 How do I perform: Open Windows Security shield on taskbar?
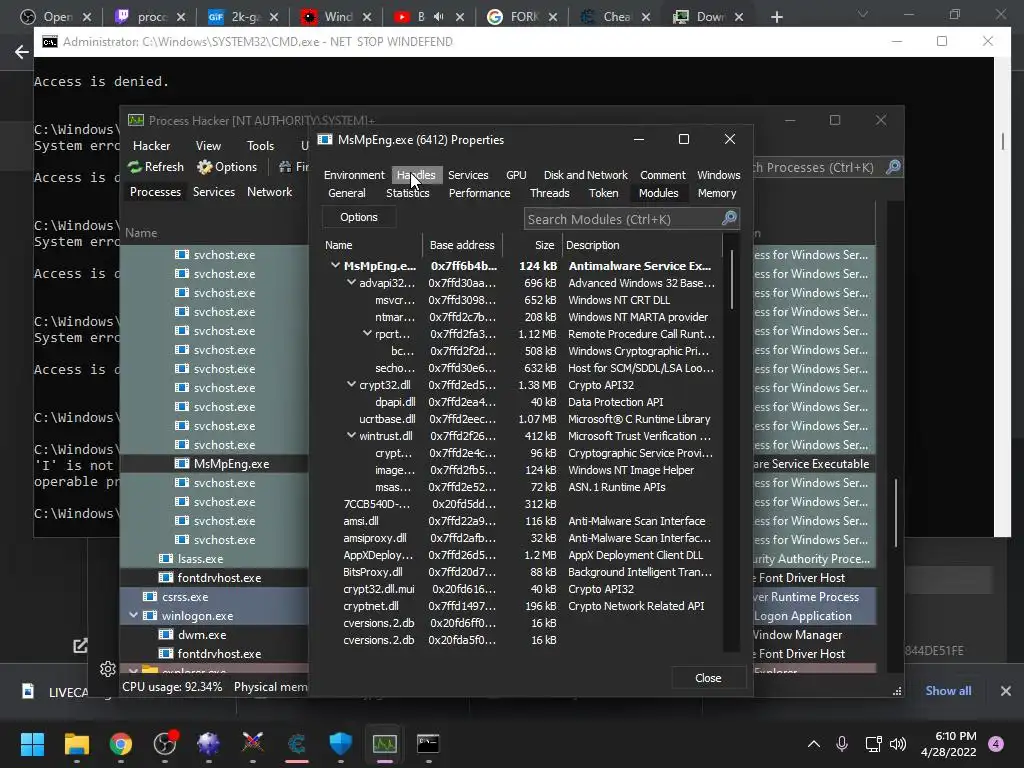340,744
